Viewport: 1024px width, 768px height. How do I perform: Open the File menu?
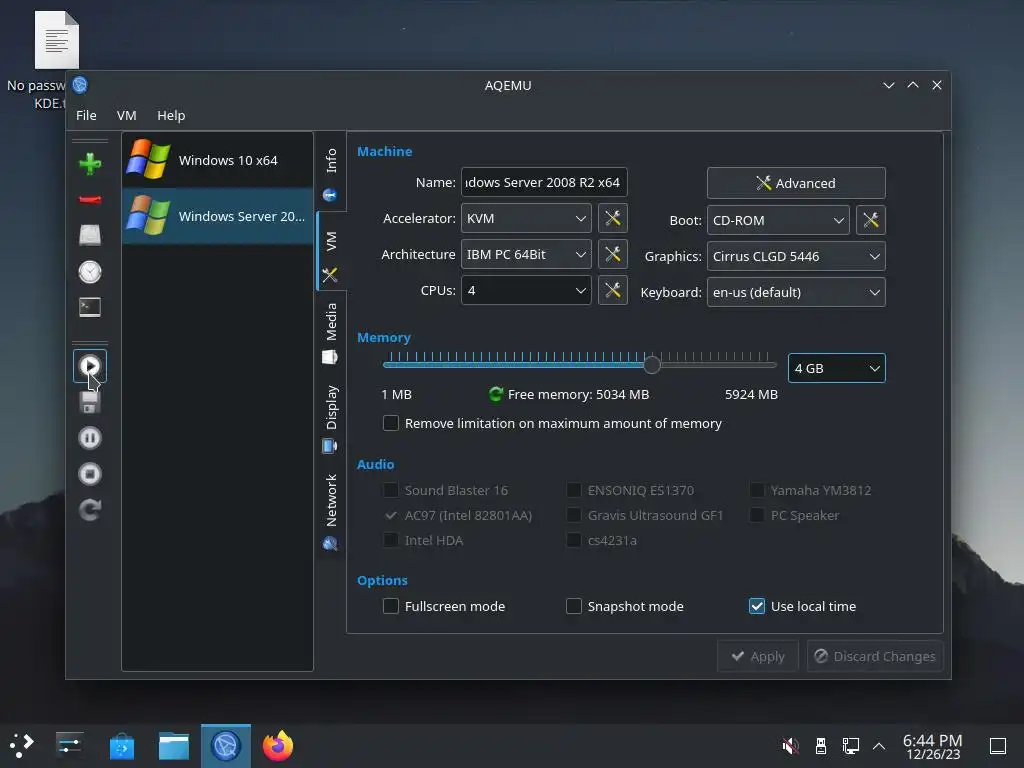86,115
